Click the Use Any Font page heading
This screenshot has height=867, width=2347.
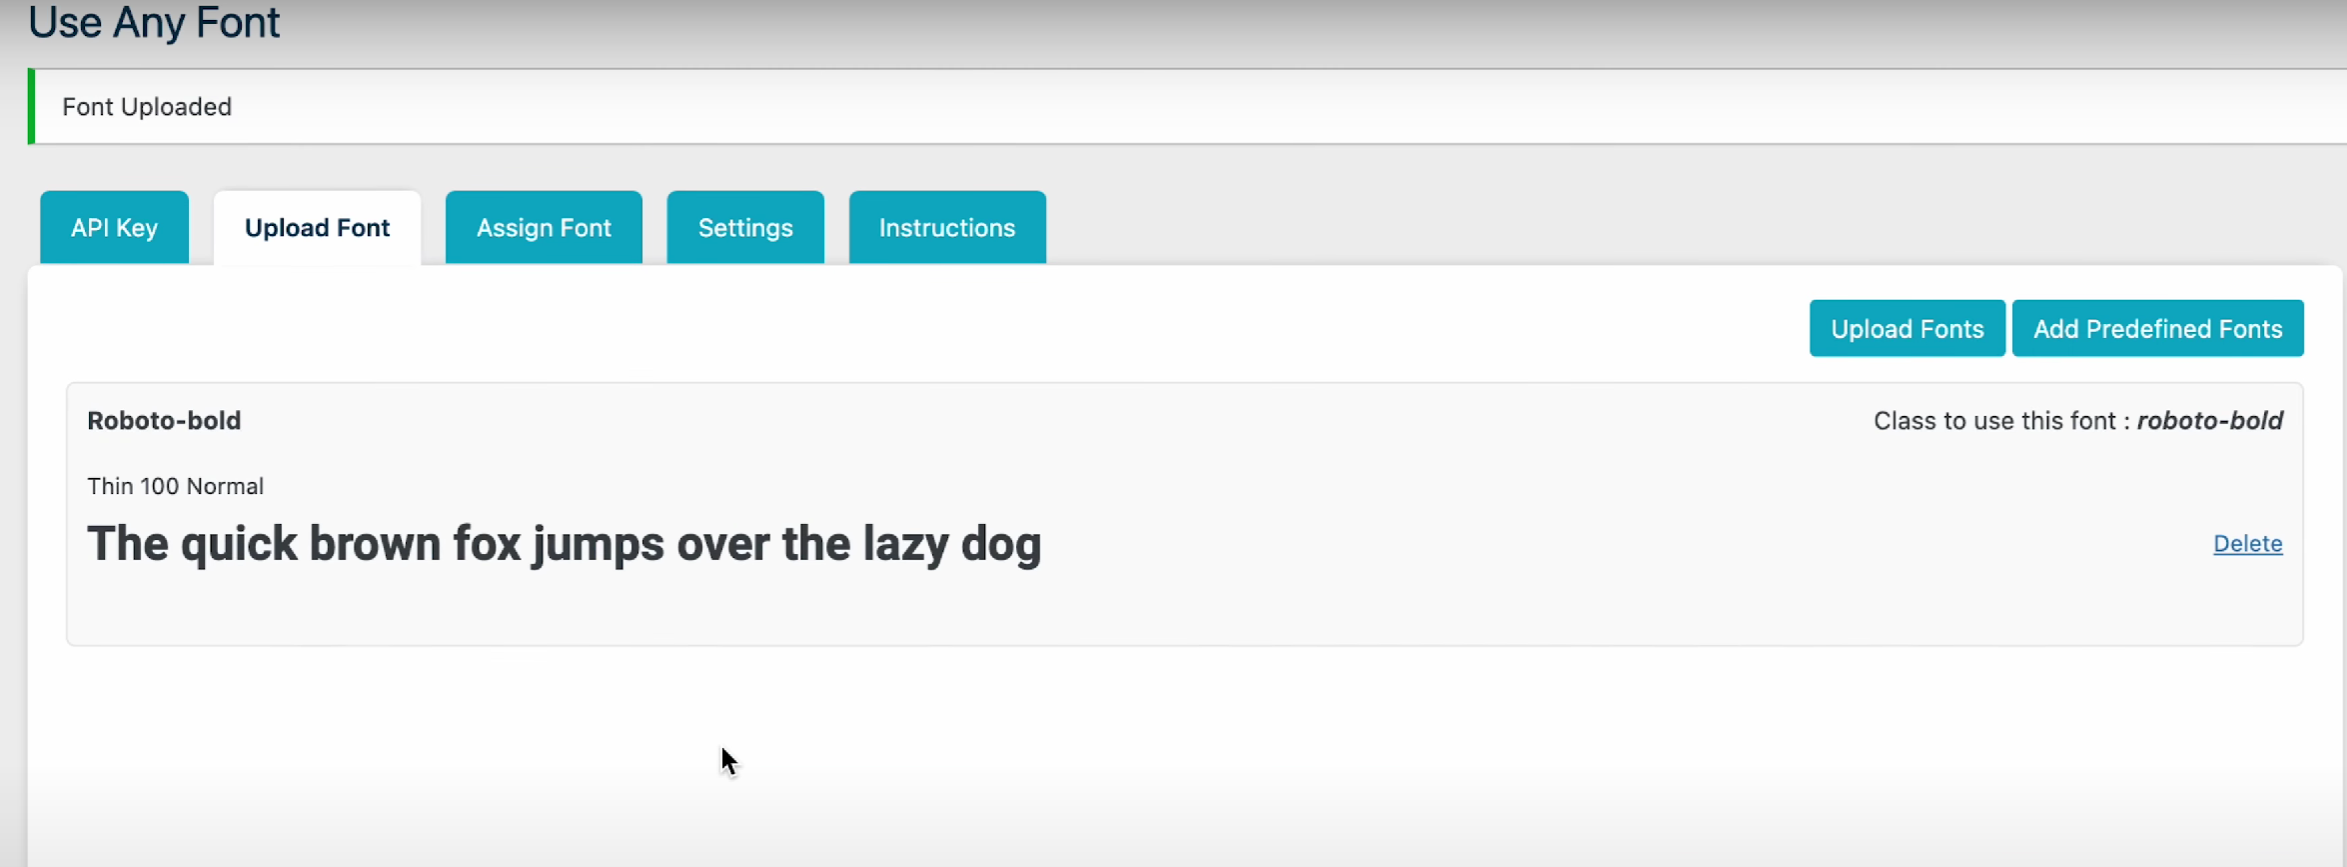click(x=154, y=22)
